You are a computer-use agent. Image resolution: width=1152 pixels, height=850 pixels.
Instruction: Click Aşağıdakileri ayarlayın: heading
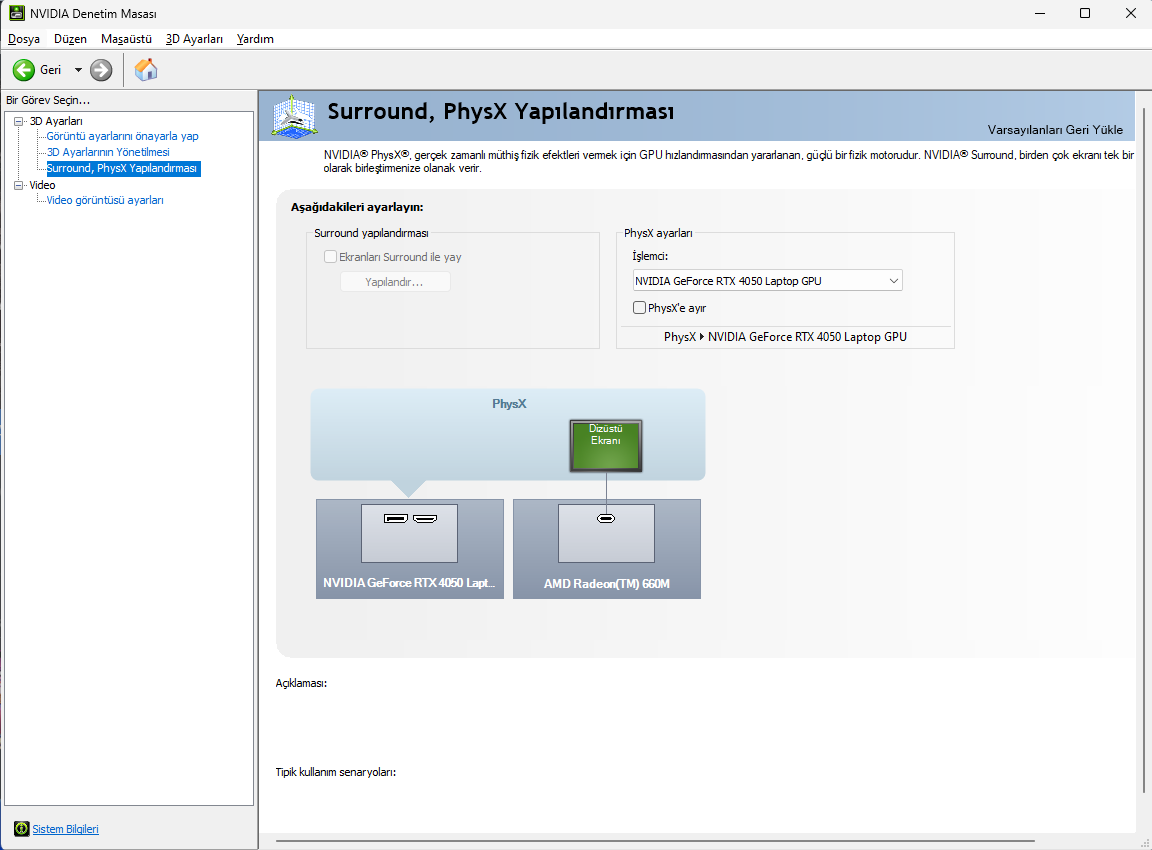point(357,207)
